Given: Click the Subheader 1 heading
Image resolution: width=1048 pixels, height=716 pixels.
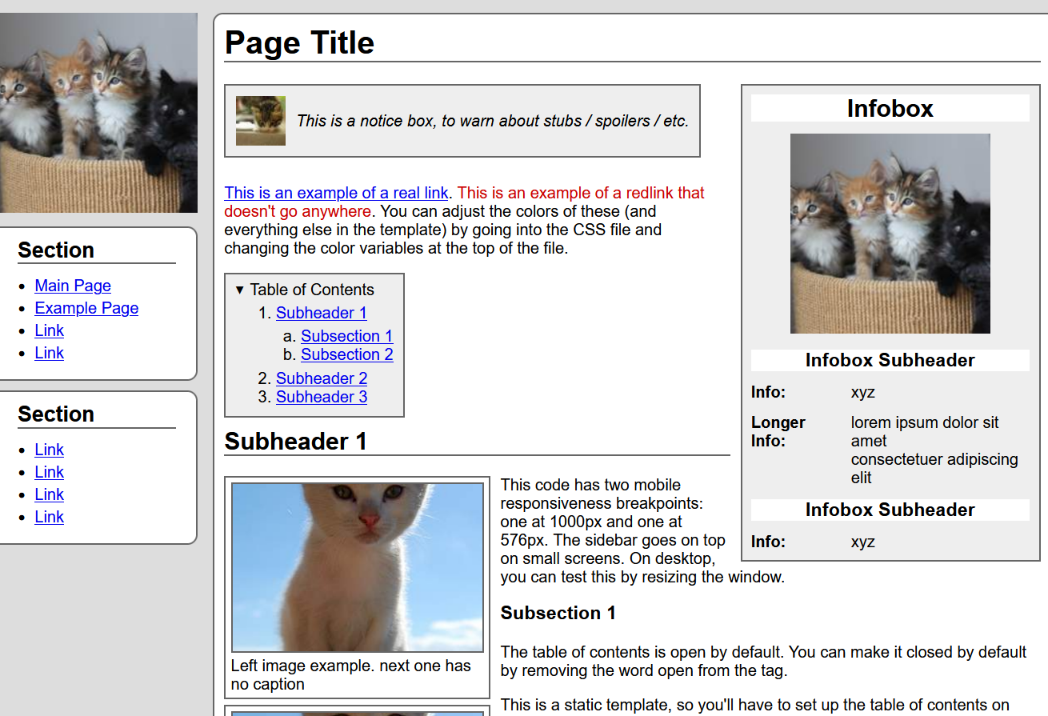Looking at the screenshot, I should click(295, 441).
